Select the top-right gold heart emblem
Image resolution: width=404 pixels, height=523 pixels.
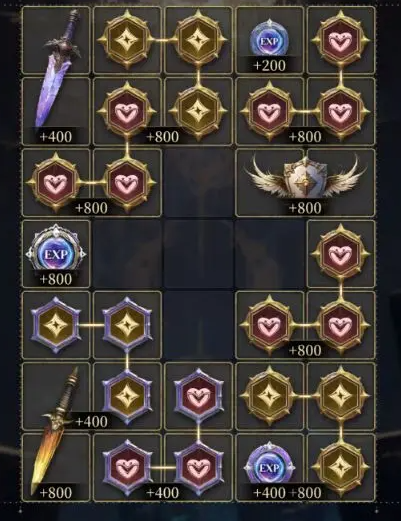341,40
